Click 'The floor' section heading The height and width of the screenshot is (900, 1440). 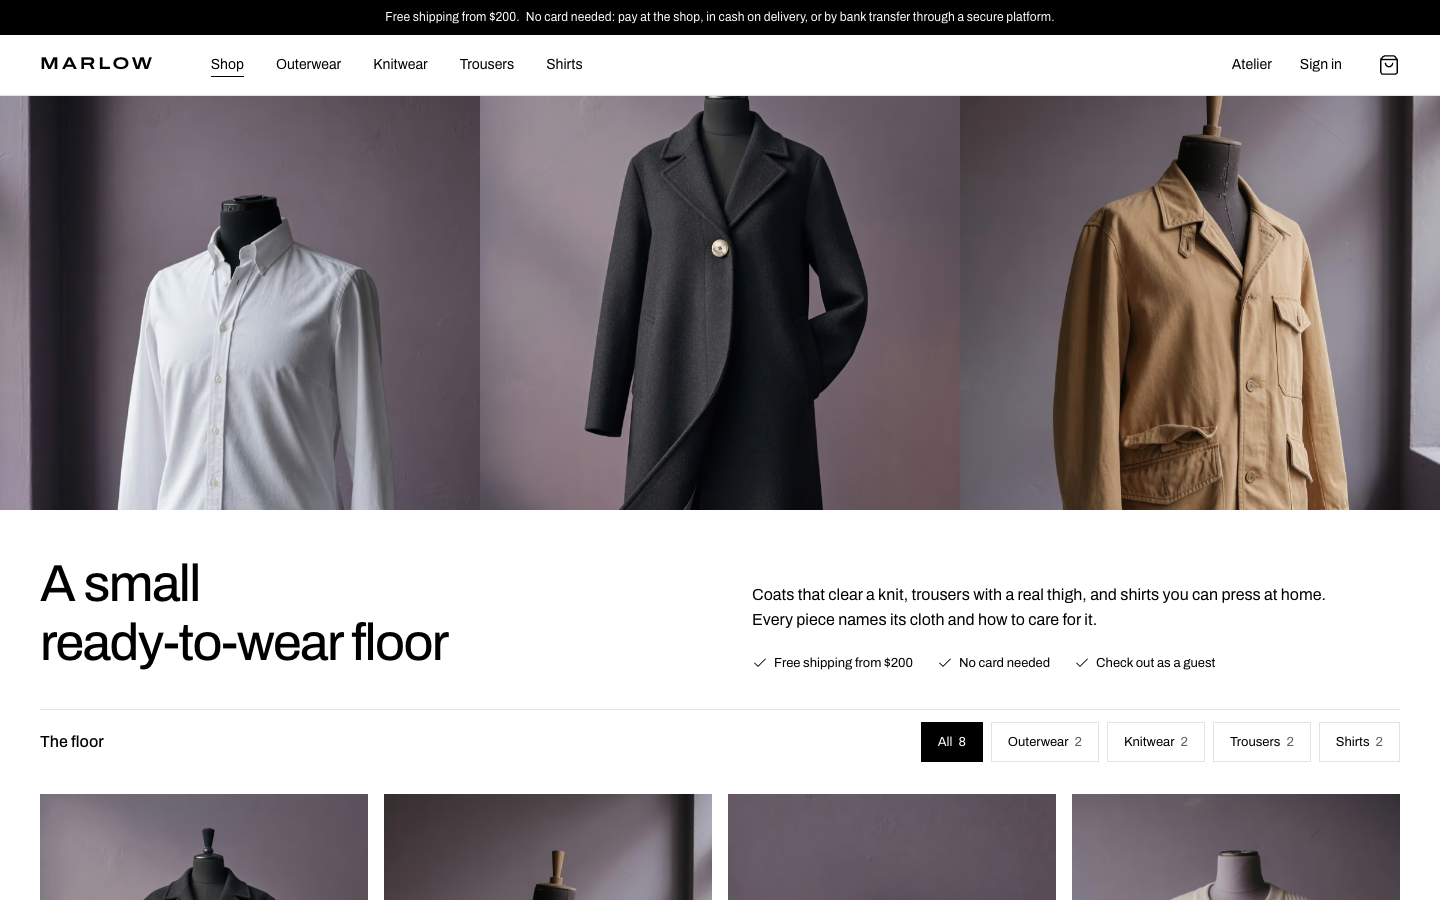(x=72, y=742)
